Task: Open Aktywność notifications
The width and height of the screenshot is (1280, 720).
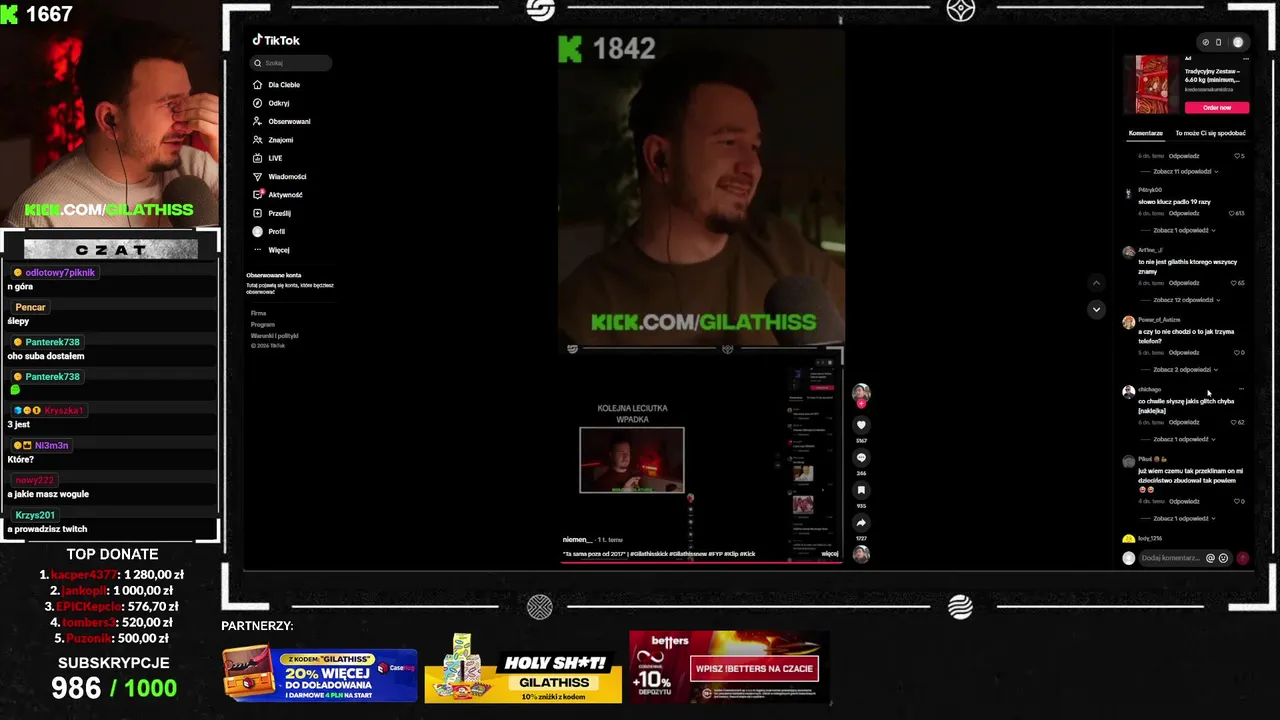Action: point(278,195)
